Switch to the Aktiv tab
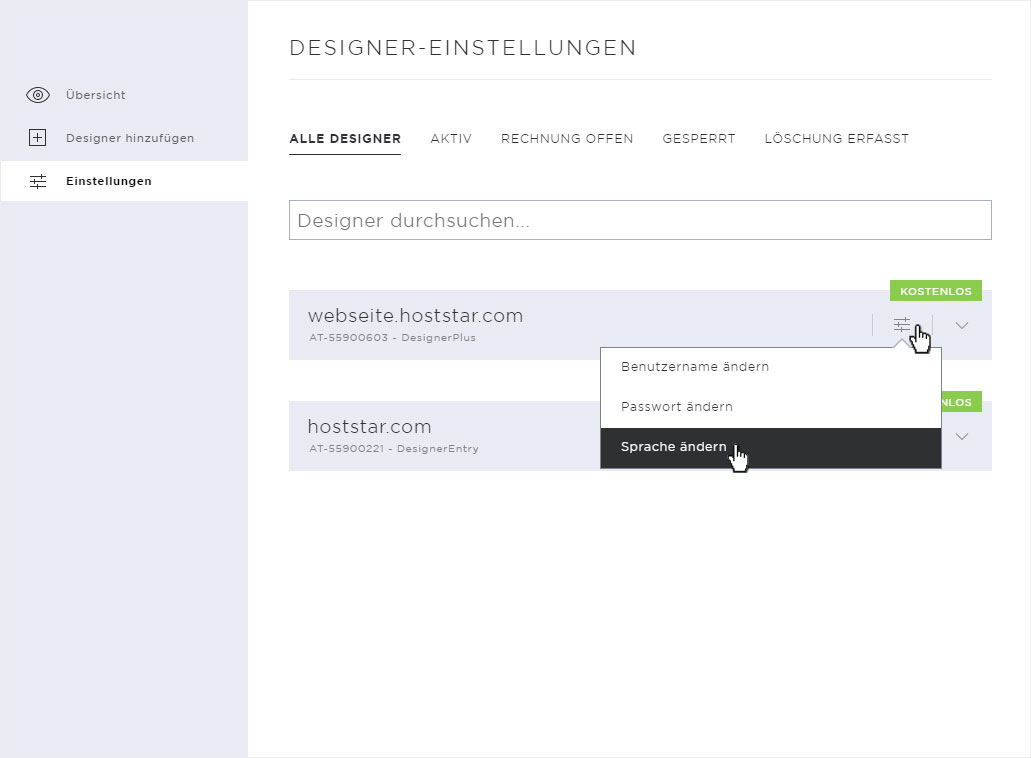The height and width of the screenshot is (758, 1031). [x=451, y=139]
